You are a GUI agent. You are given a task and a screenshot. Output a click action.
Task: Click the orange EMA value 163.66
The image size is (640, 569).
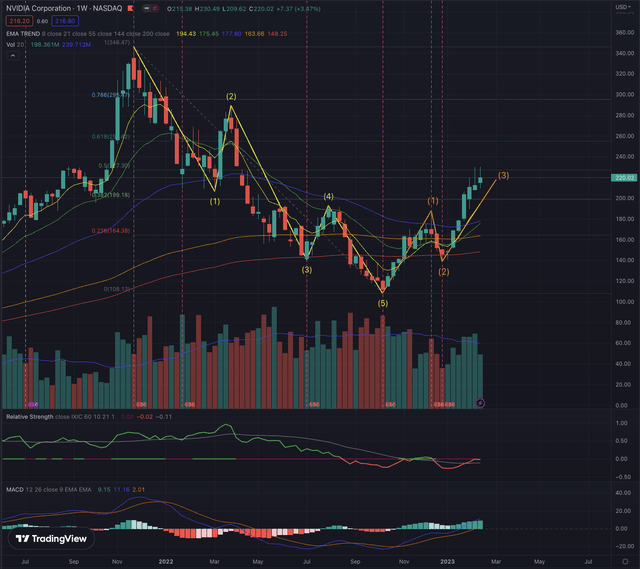click(x=254, y=33)
